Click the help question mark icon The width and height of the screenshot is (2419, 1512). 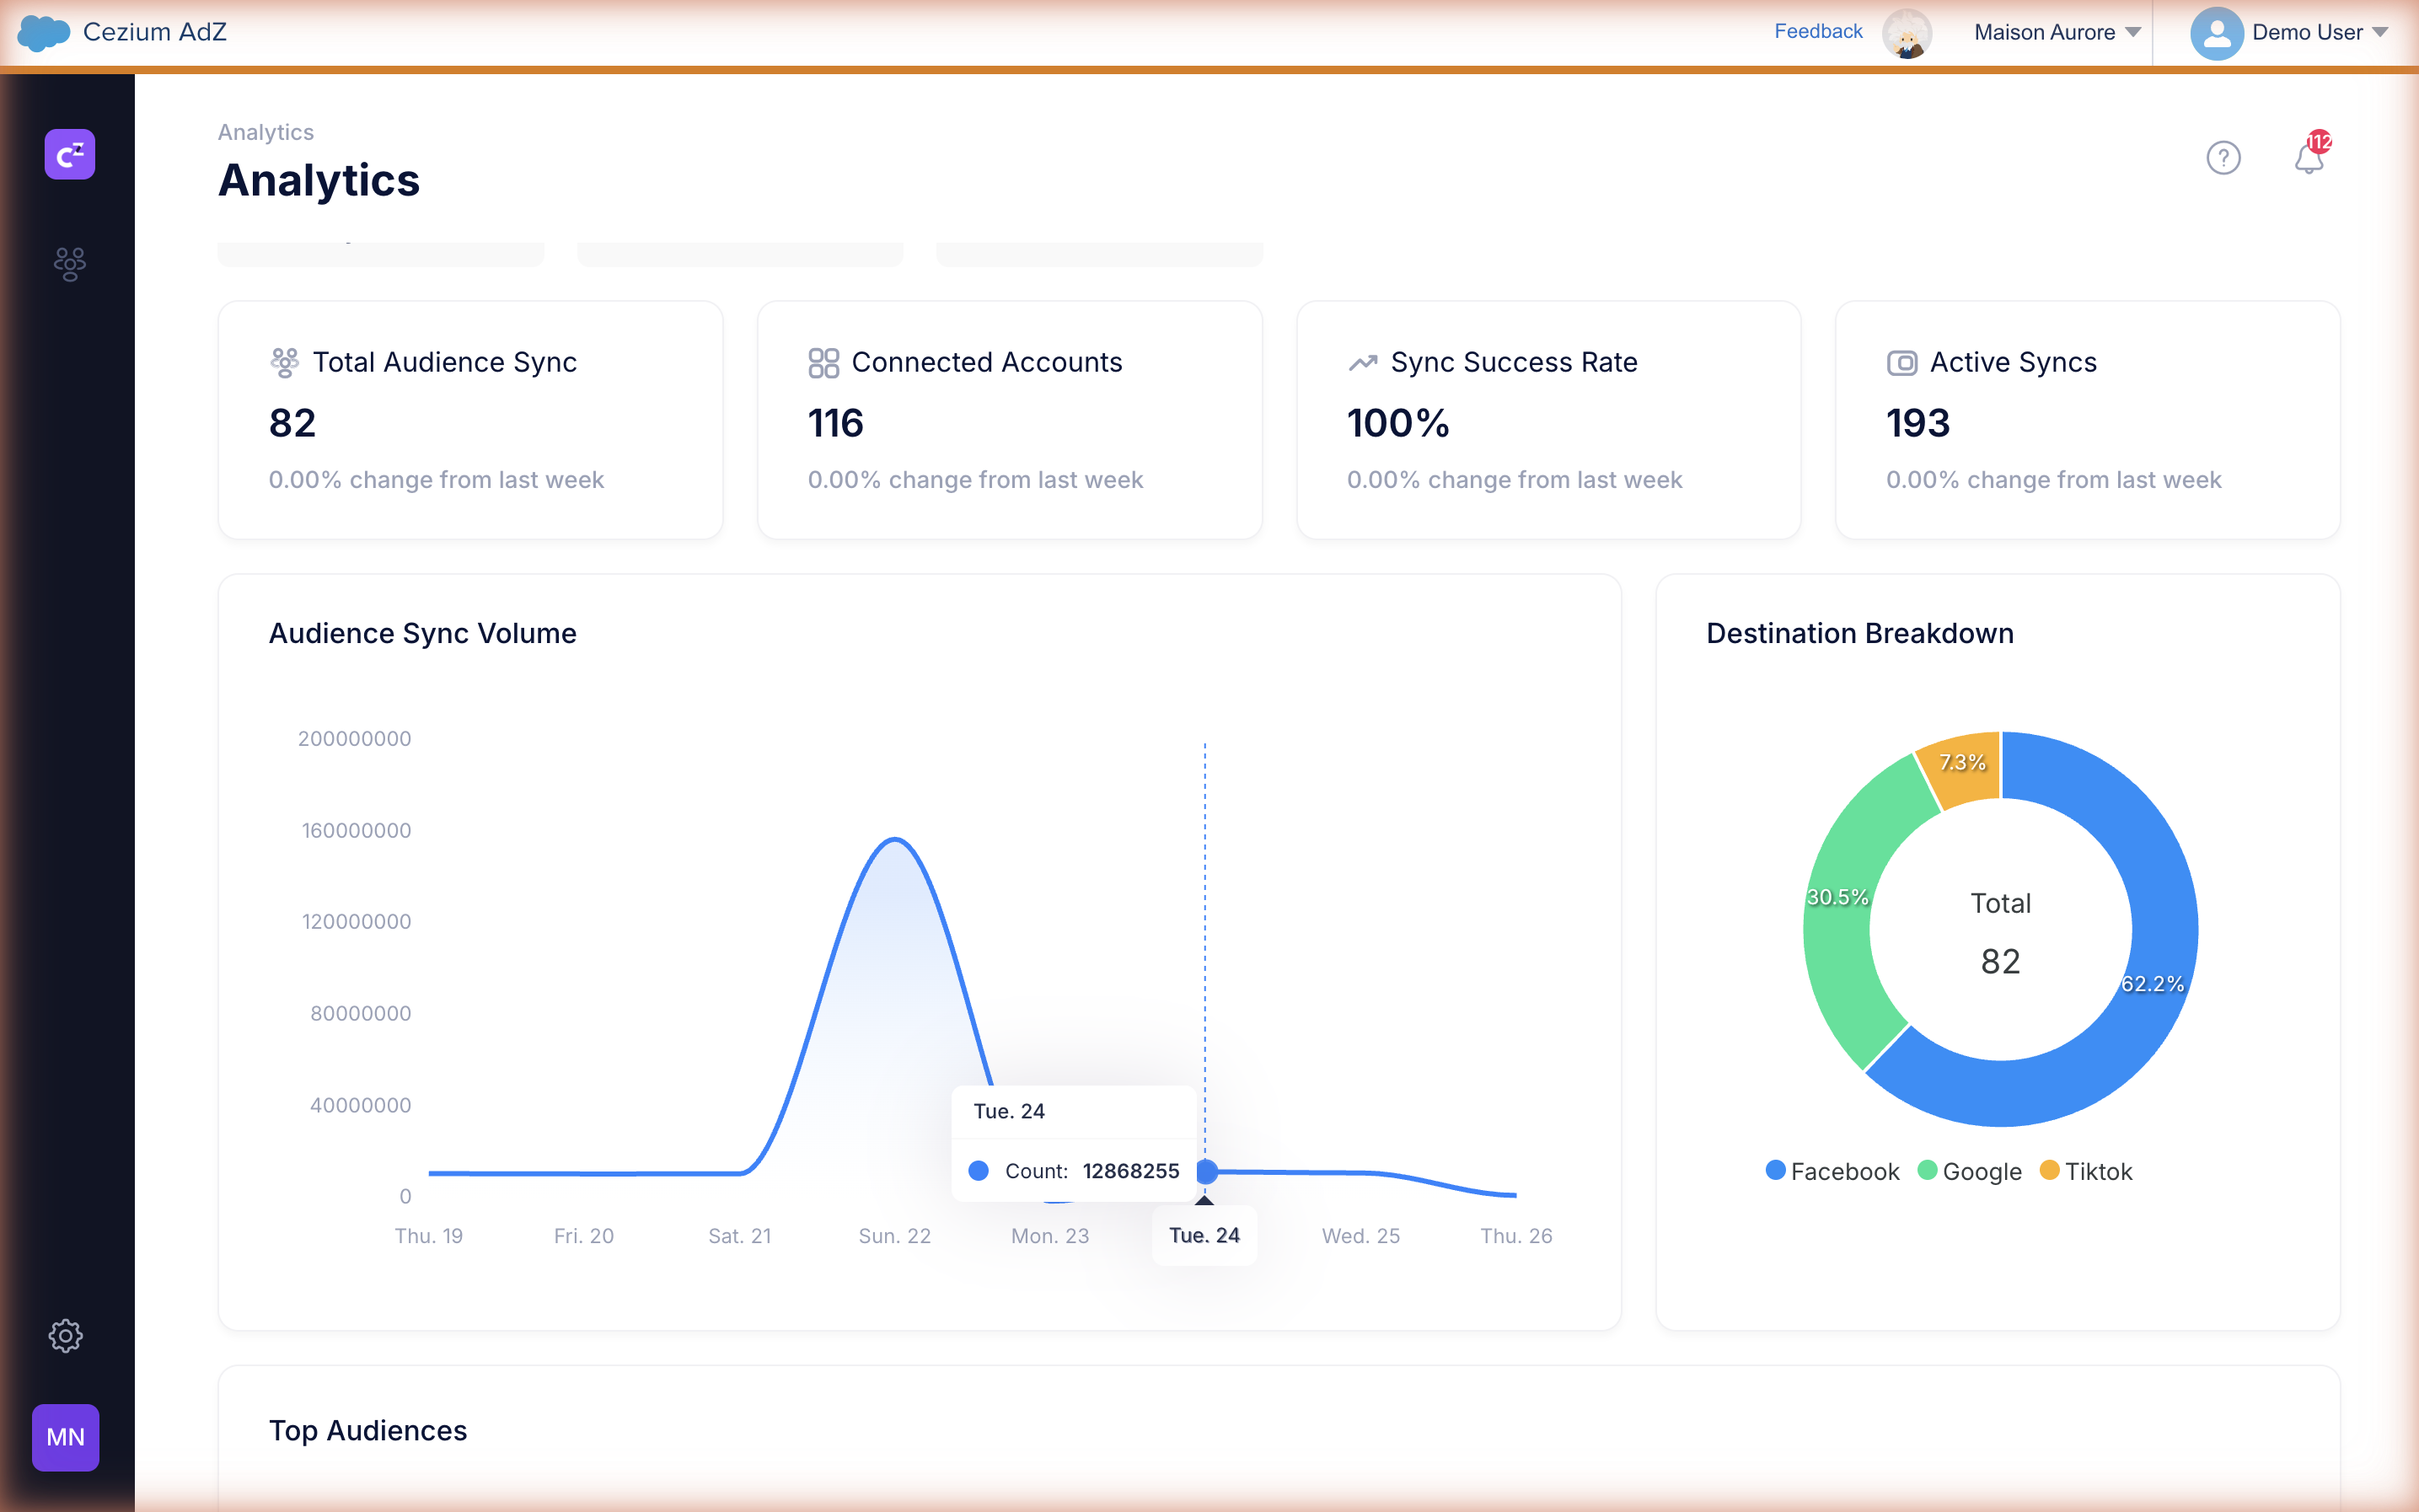click(2223, 158)
